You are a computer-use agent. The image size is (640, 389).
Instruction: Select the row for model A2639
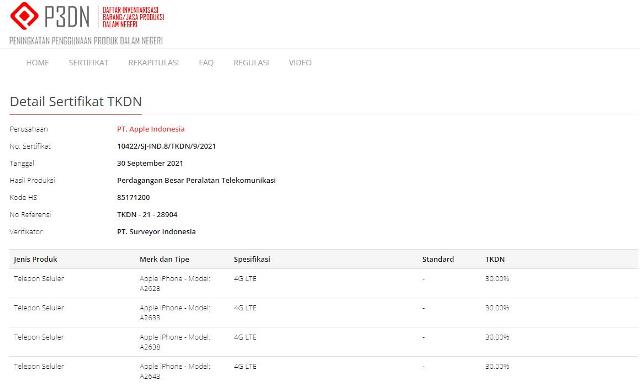pyautogui.click(x=324, y=342)
